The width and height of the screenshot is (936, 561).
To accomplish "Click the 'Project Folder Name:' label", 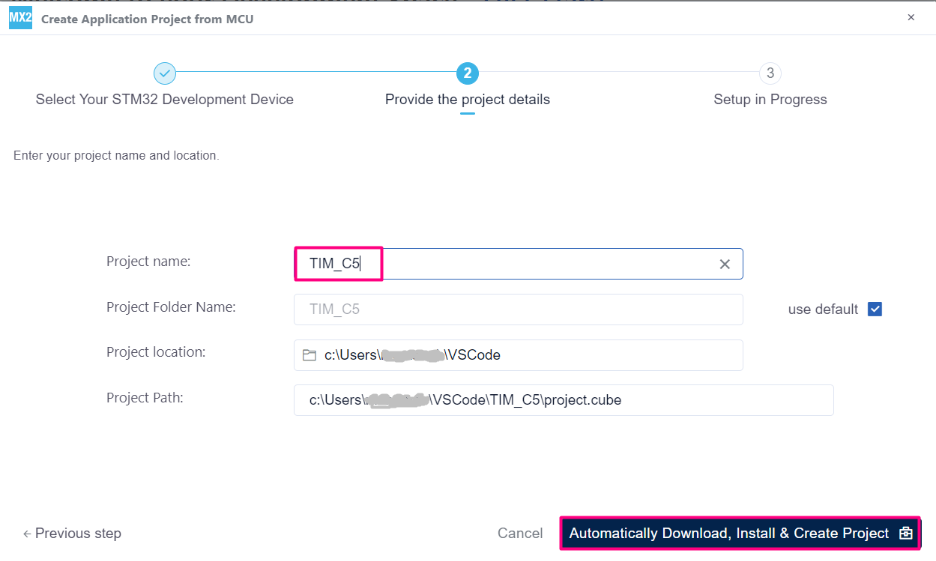I will point(171,307).
